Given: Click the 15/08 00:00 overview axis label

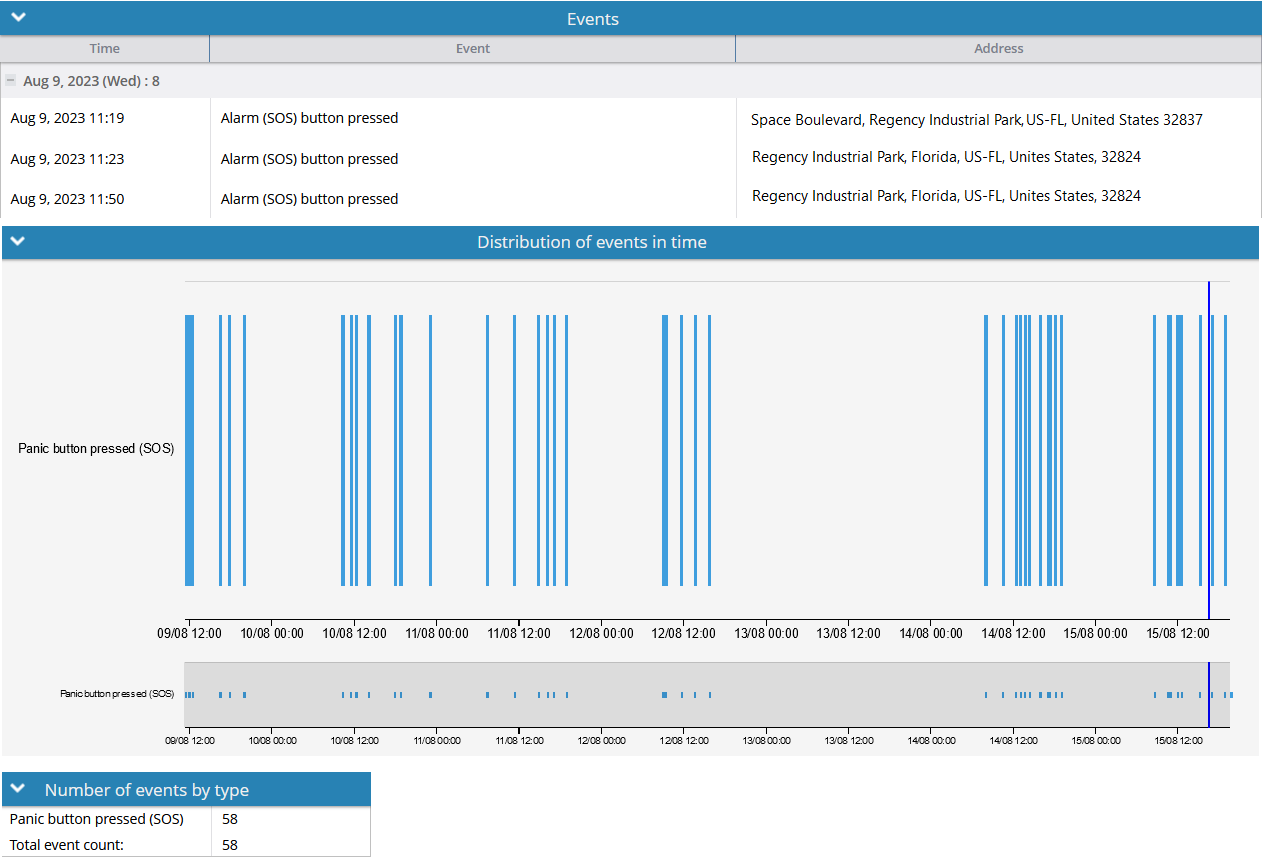Looking at the screenshot, I should point(1096,741).
